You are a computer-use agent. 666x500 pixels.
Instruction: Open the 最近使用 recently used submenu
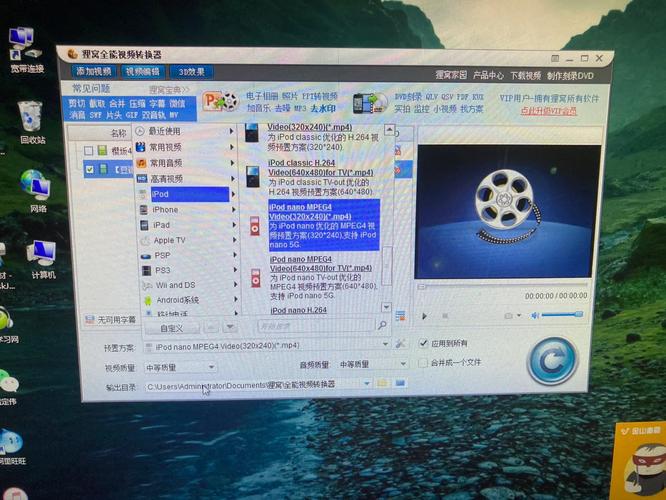(185, 131)
